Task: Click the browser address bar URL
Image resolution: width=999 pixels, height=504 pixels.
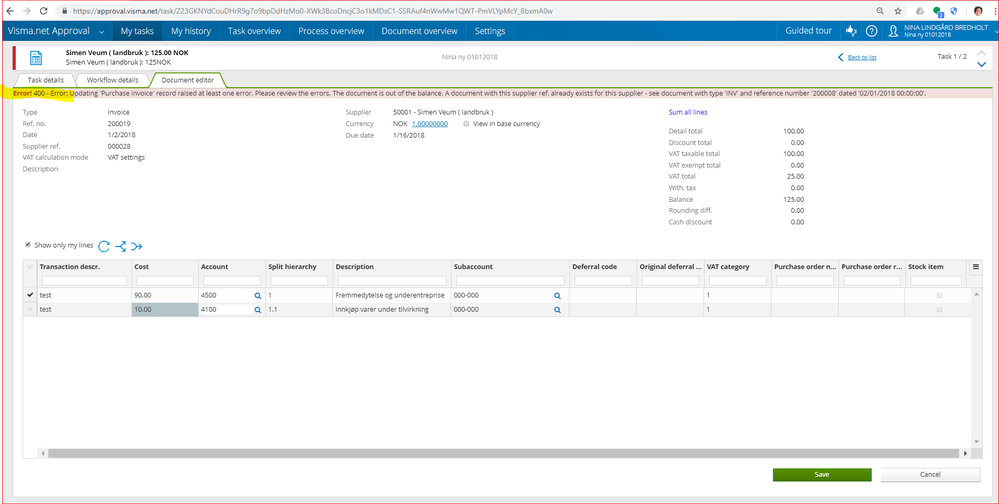Action: [x=312, y=11]
